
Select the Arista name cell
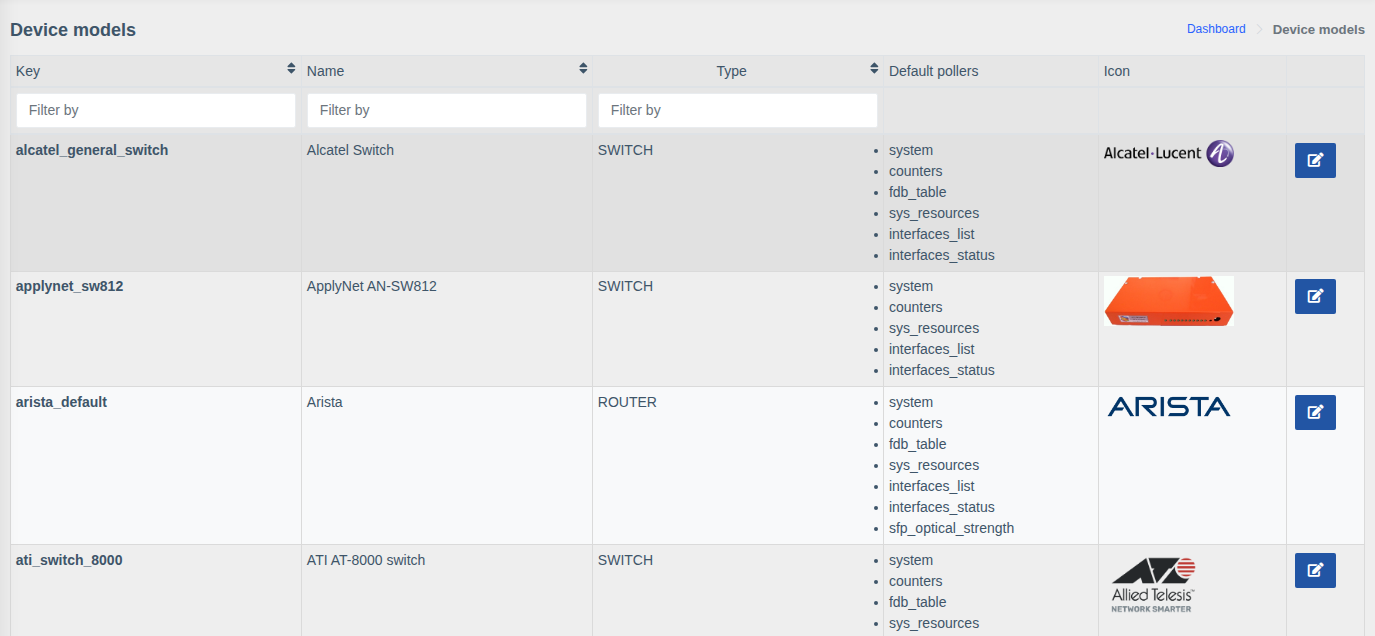[x=325, y=402]
